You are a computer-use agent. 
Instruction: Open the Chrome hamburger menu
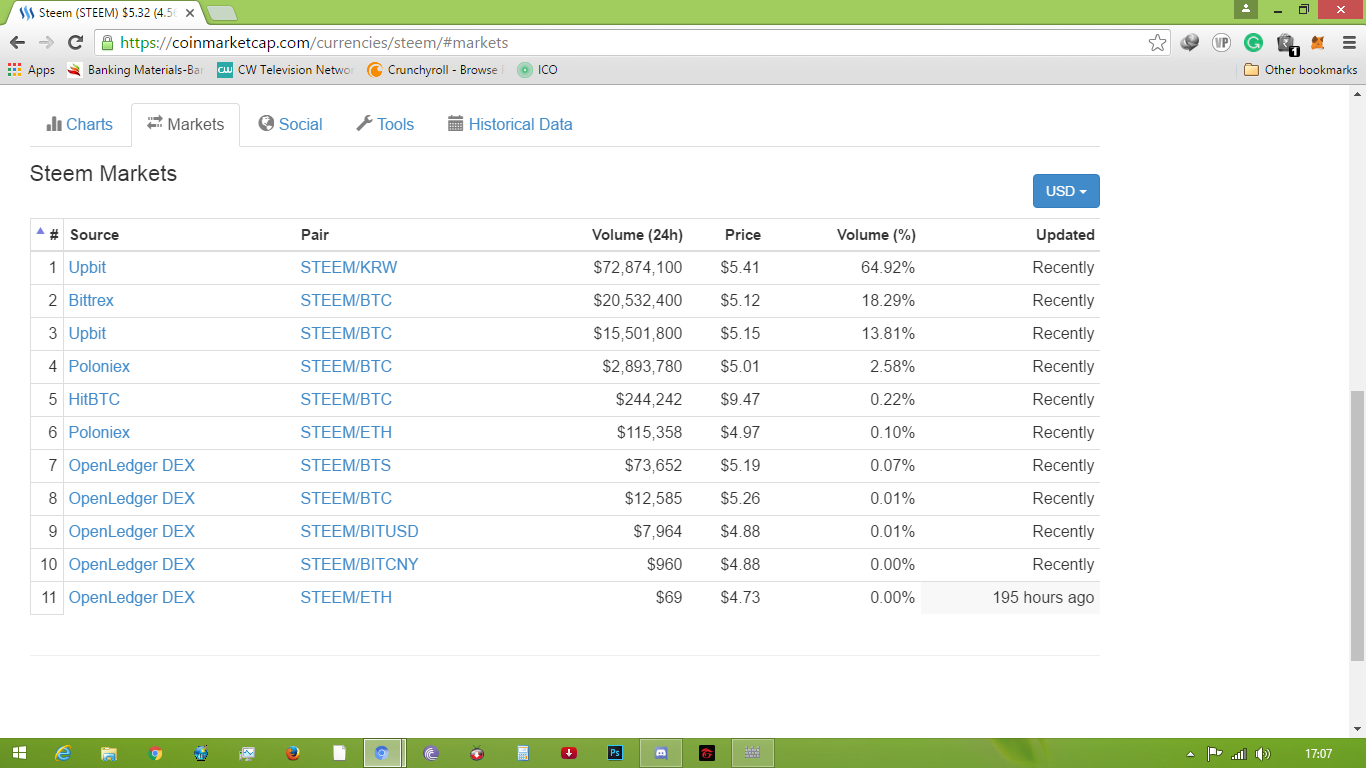point(1349,43)
